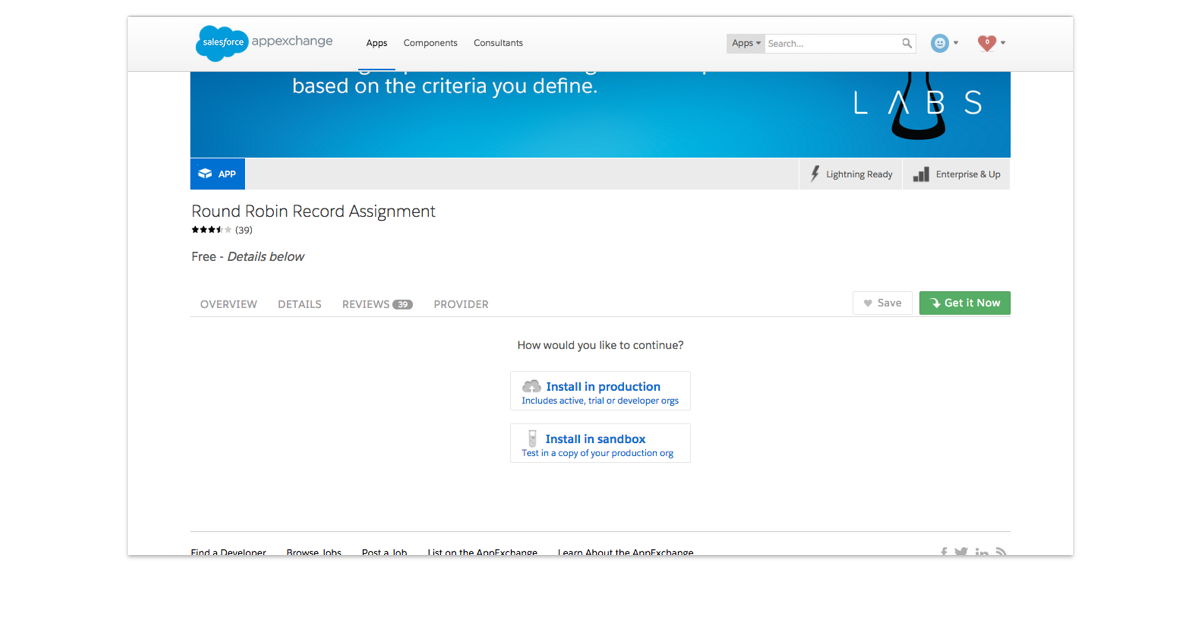Save this app listing
The height and width of the screenshot is (640, 1200).
882,303
